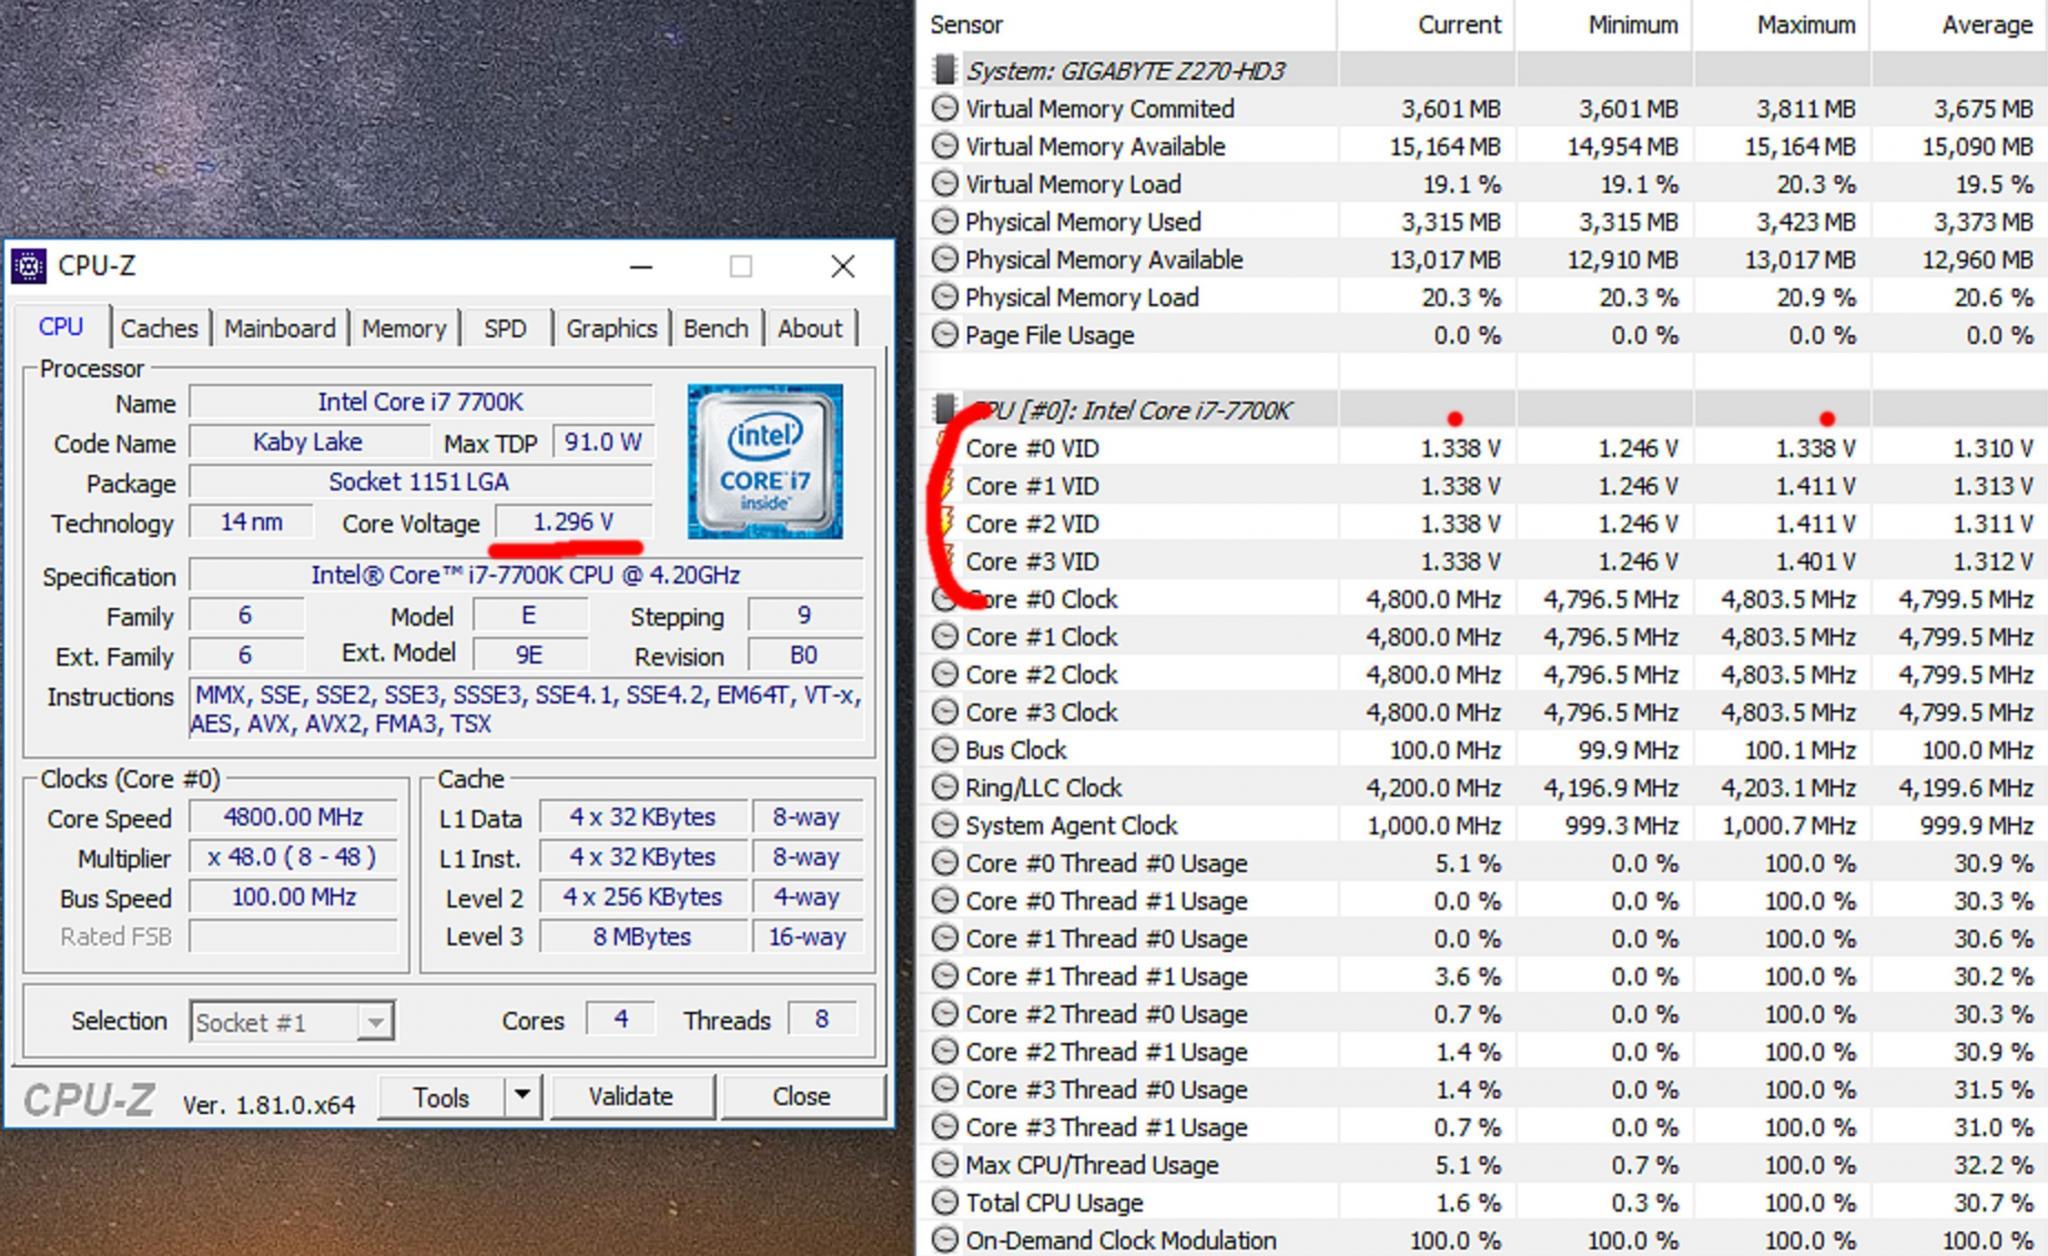Click the icon beside Core #2 Thread #1 Usage

point(944,1051)
